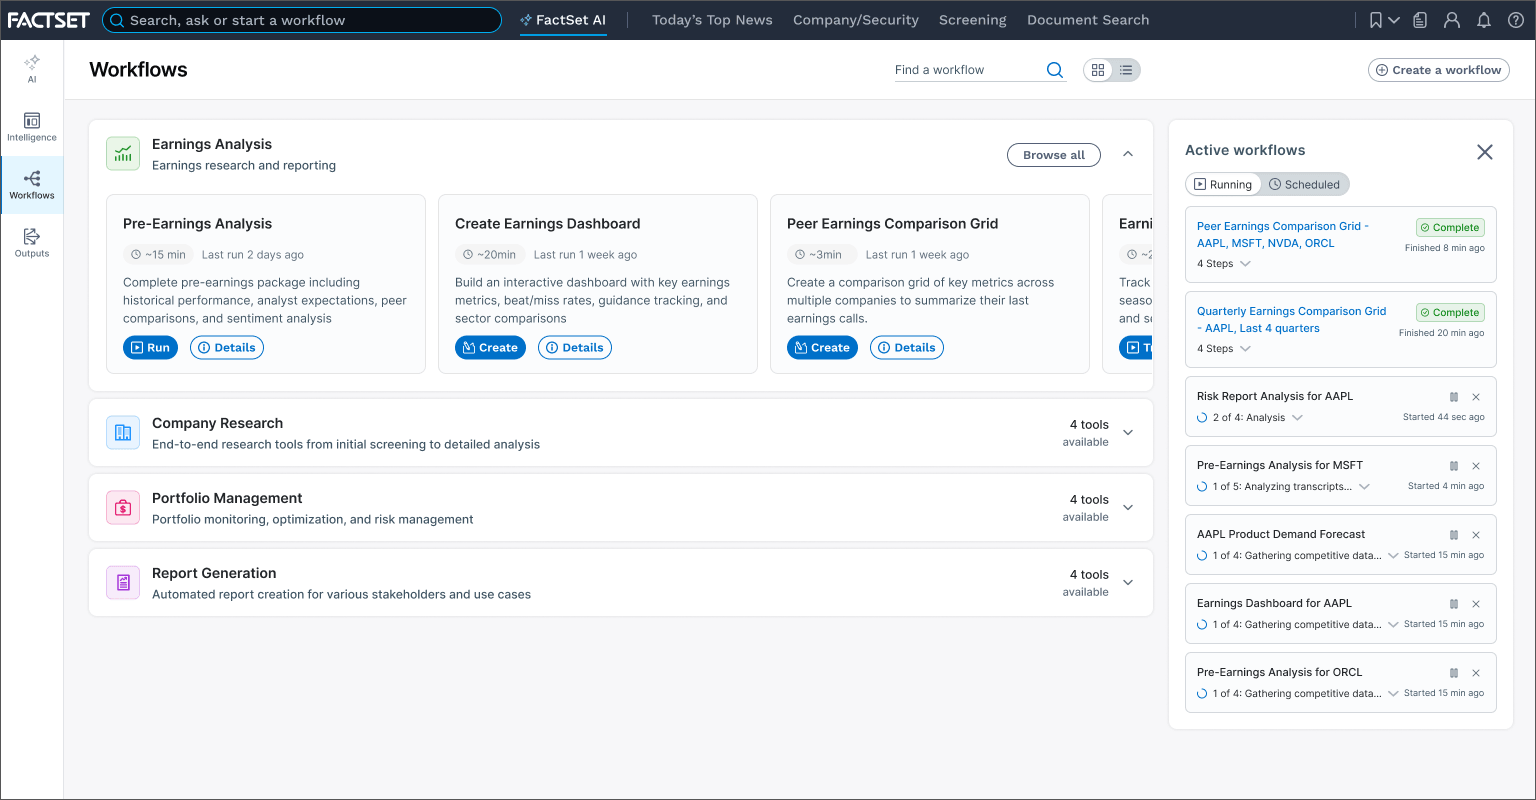Open the user profile icon
The height and width of the screenshot is (800, 1536).
coord(1452,20)
